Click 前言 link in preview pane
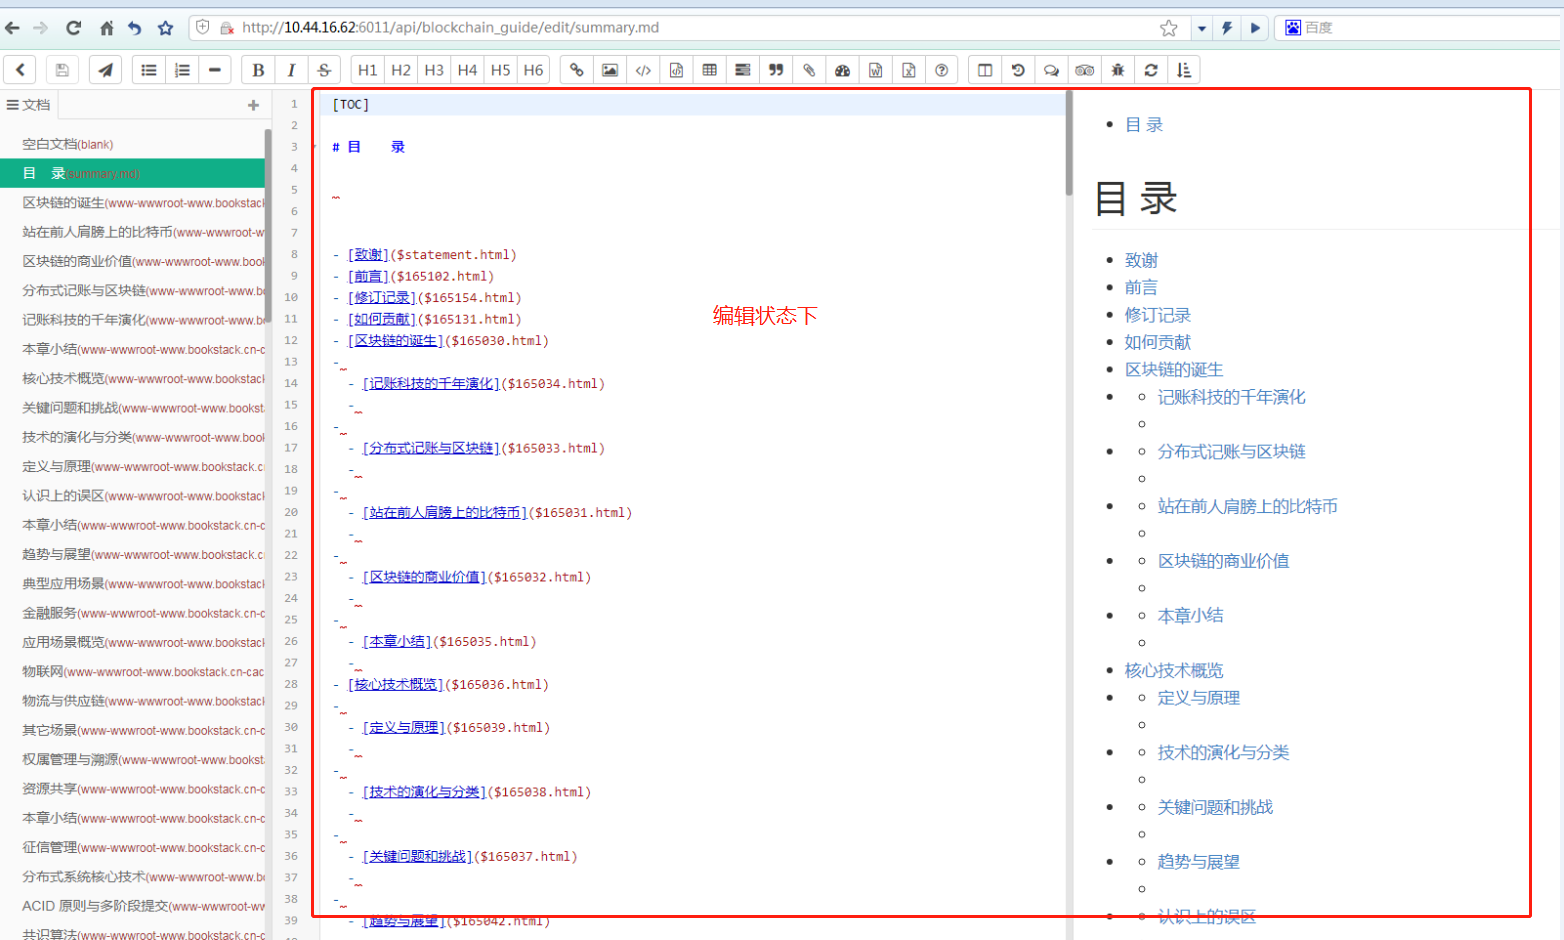1564x940 pixels. click(1141, 287)
